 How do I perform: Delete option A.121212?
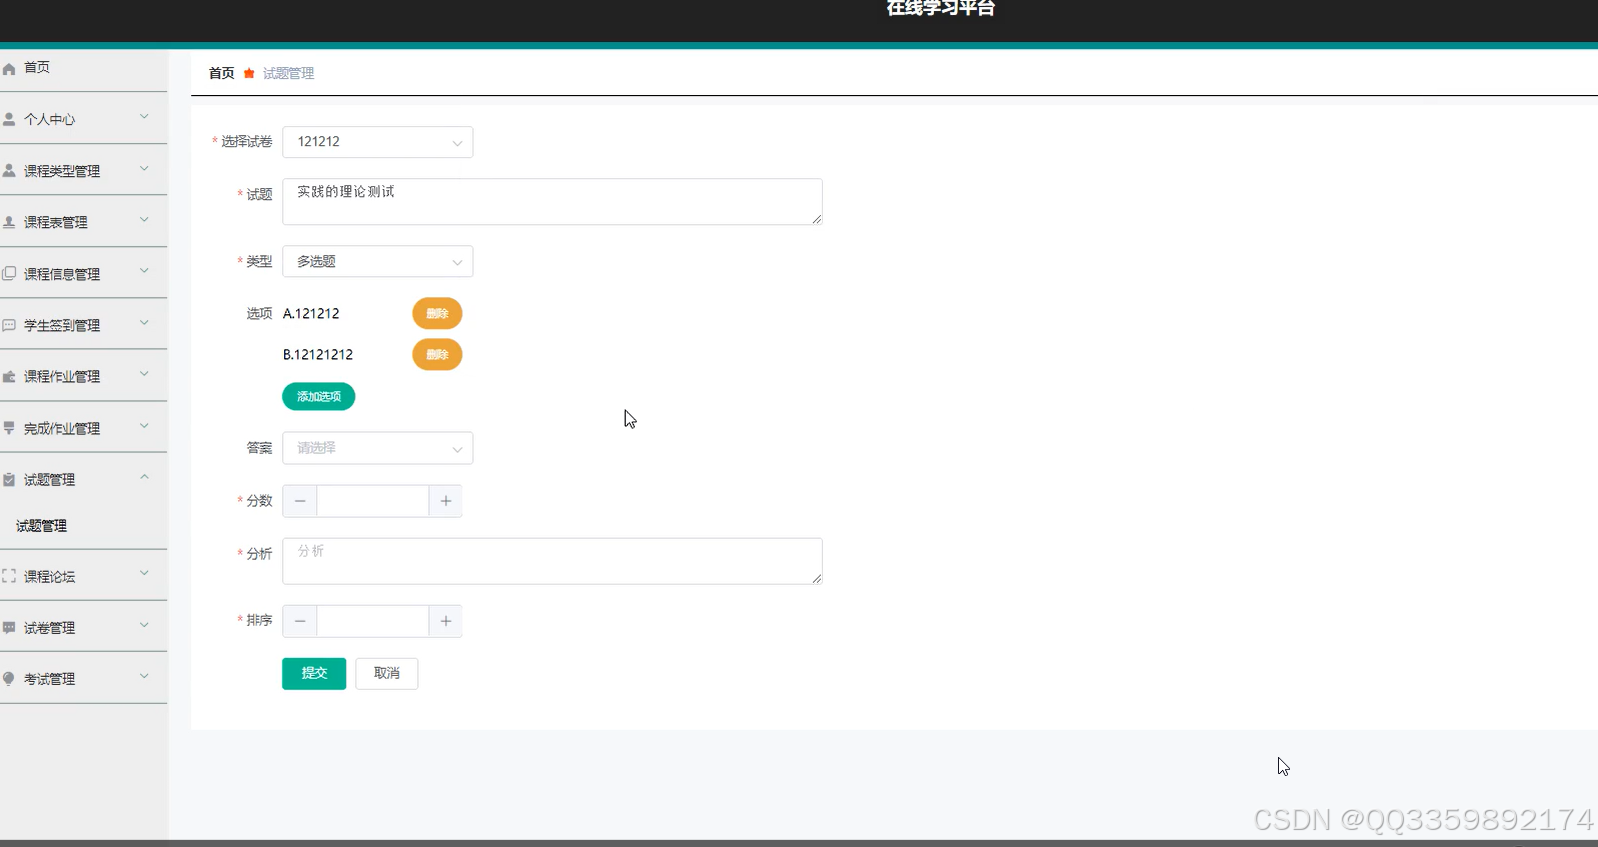437,314
